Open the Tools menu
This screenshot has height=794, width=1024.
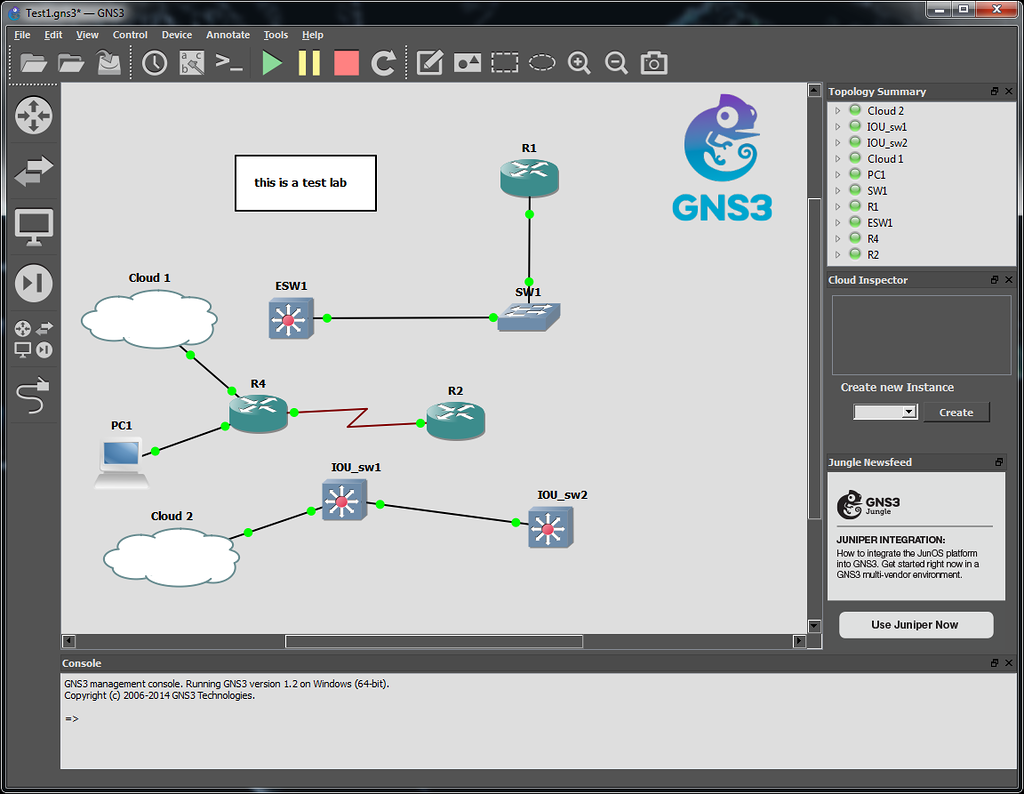click(276, 35)
